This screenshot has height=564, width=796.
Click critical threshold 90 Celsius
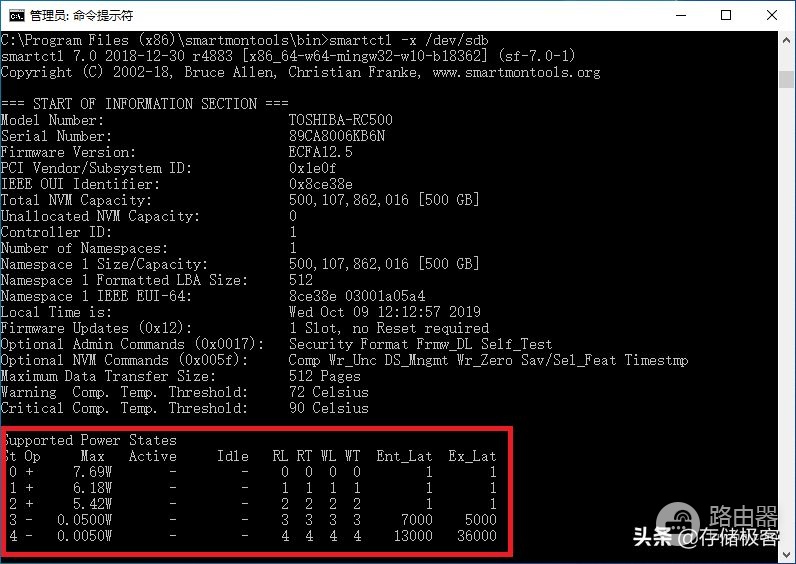click(x=328, y=408)
